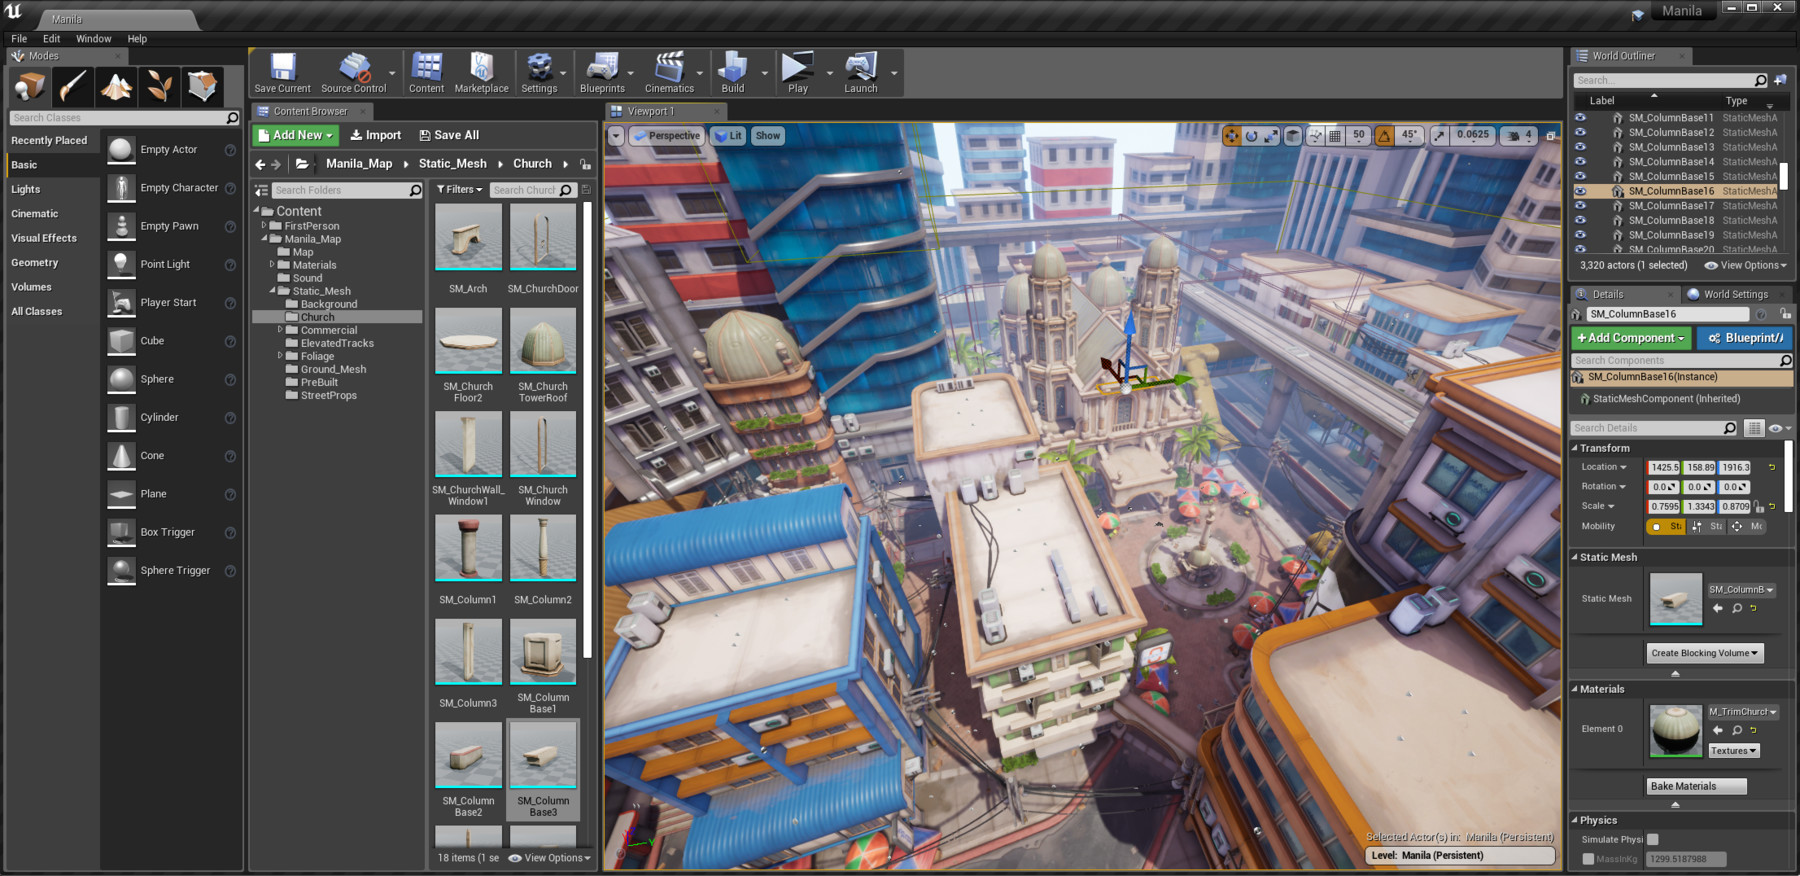Maximize viewport restore icon
Image resolution: width=1800 pixels, height=876 pixels.
(x=1551, y=136)
